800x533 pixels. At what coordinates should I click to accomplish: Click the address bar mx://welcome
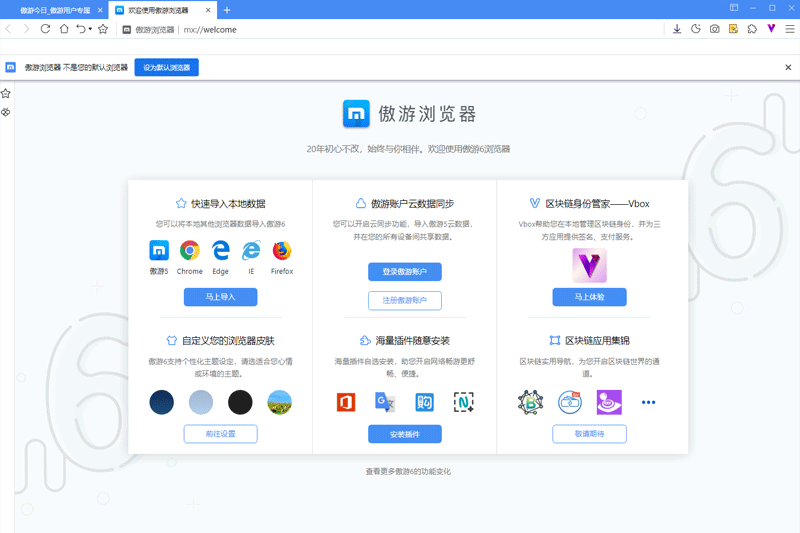210,30
